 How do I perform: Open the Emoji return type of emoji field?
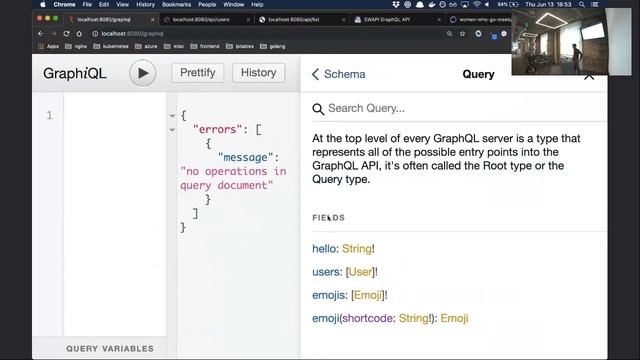point(454,318)
